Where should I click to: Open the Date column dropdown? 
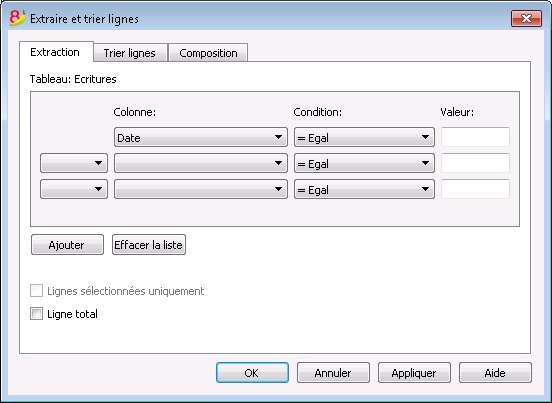(x=201, y=137)
